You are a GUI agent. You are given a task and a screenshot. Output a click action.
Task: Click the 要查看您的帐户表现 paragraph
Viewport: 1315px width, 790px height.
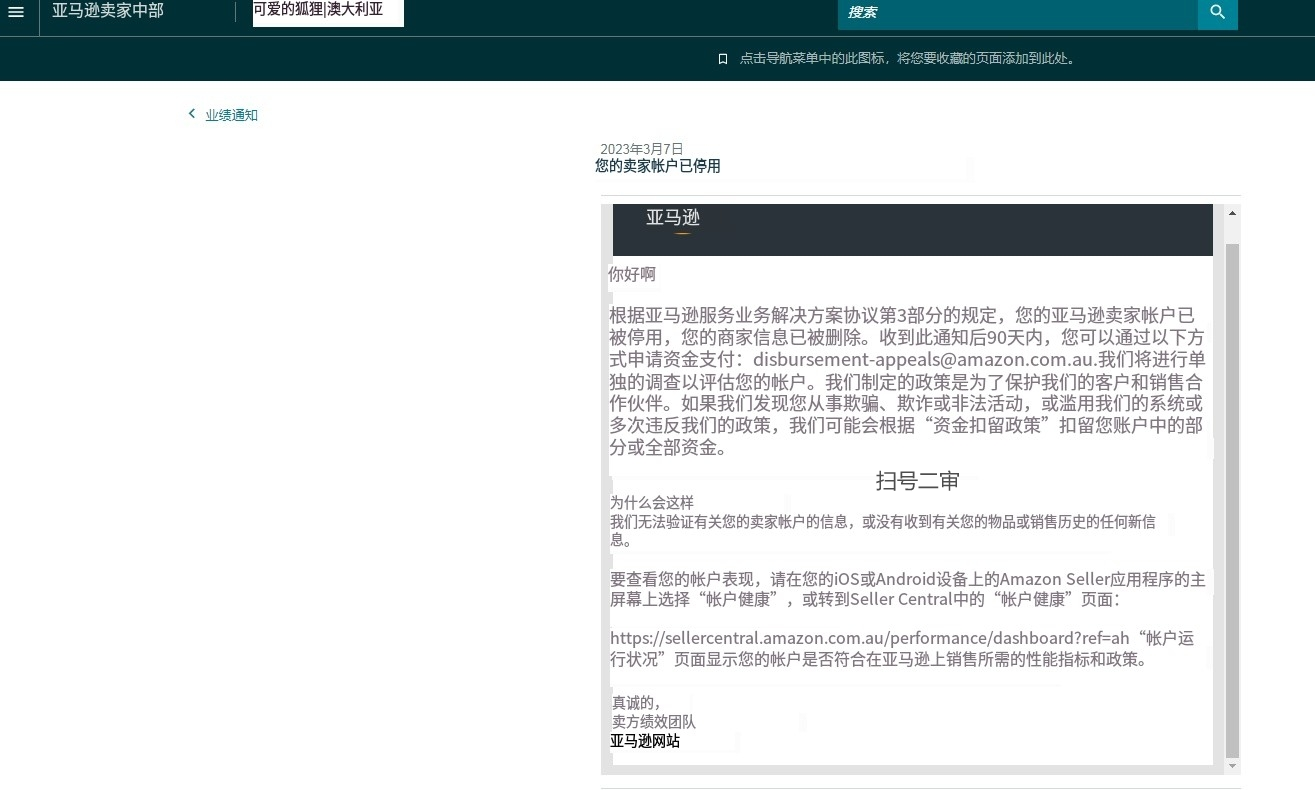pyautogui.click(x=908, y=589)
